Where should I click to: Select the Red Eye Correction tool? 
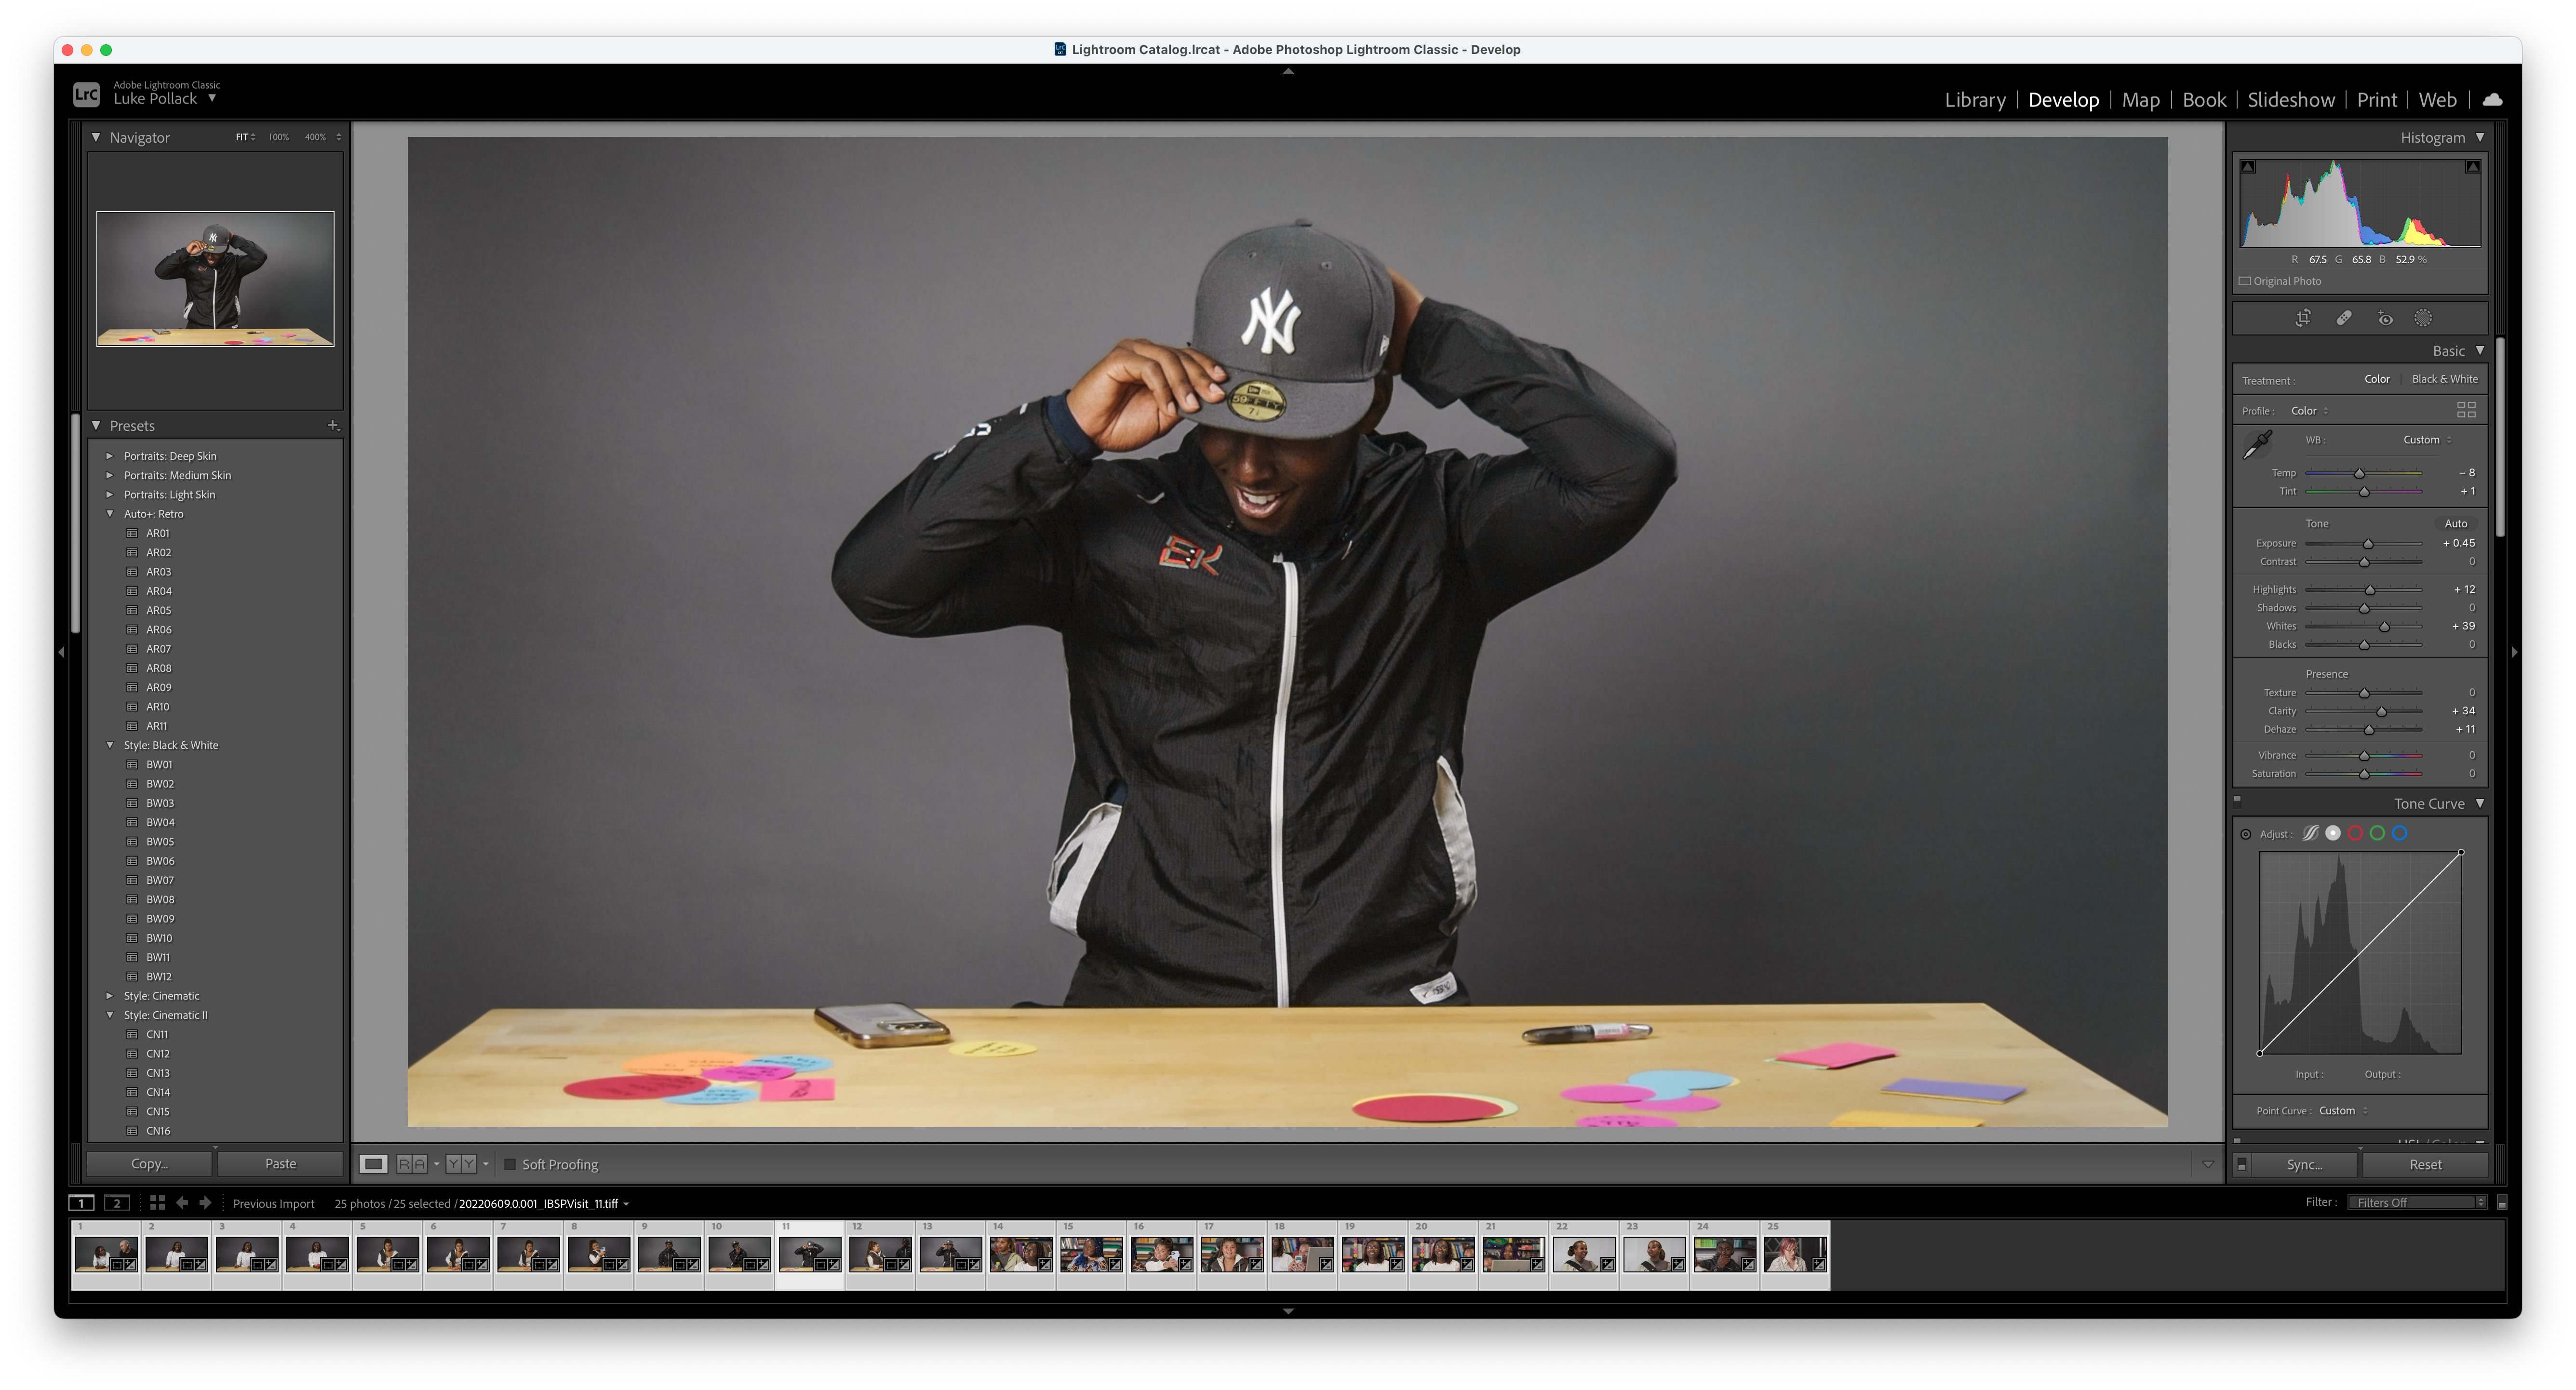pyautogui.click(x=2385, y=318)
